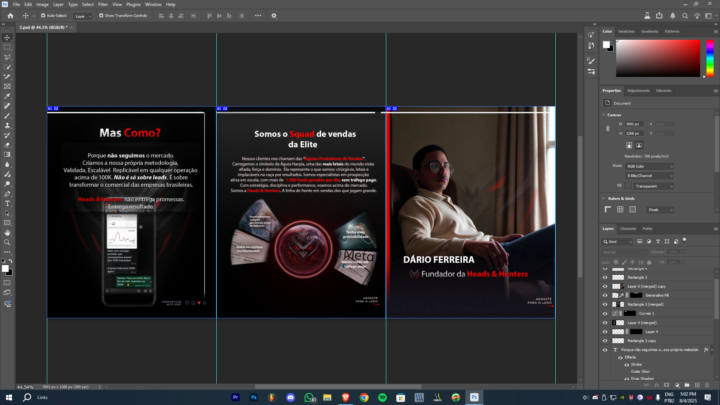Image resolution: width=720 pixels, height=405 pixels.
Task: Switch to the Swatches tab
Action: [x=627, y=31]
